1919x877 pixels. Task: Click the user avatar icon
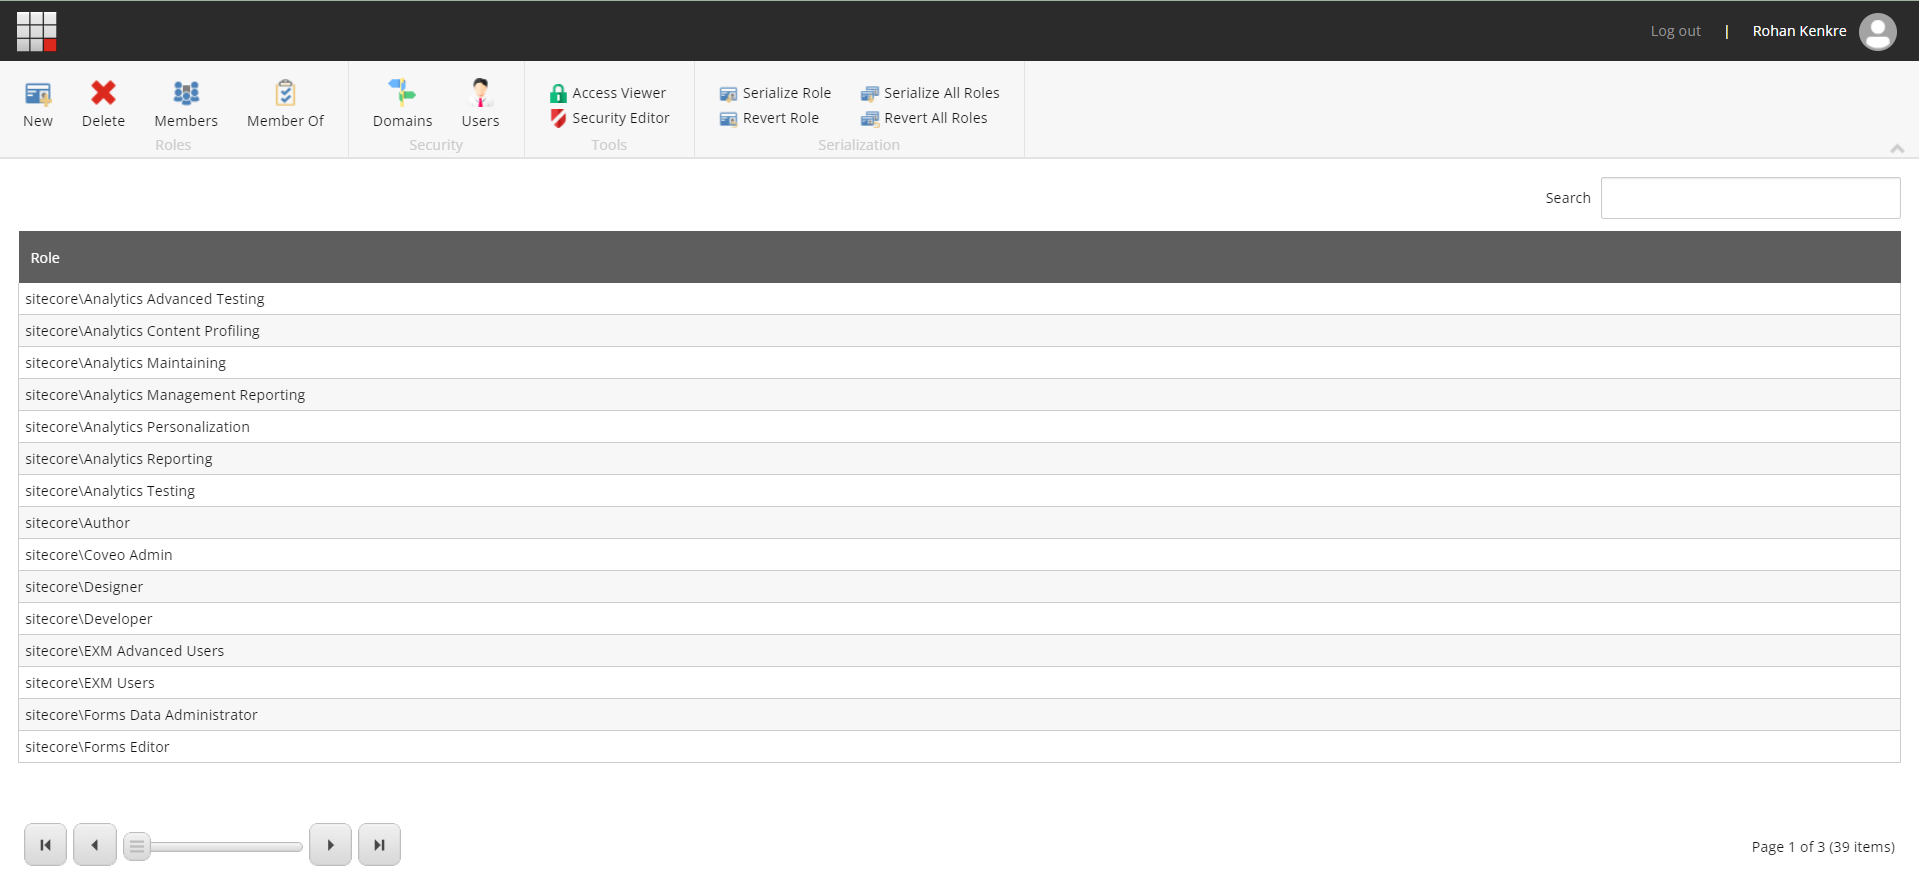pyautogui.click(x=1877, y=31)
